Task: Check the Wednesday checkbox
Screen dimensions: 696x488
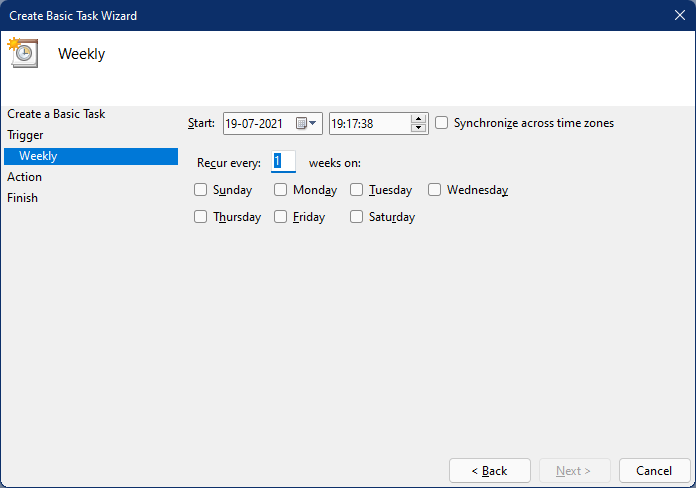Action: [434, 190]
